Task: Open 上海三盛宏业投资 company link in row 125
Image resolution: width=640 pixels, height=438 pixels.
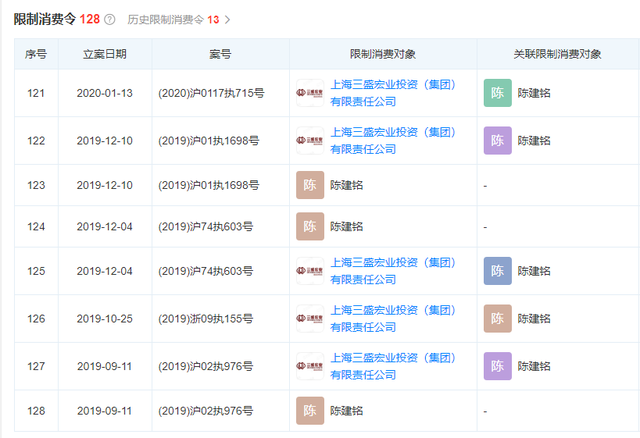Action: [393, 271]
